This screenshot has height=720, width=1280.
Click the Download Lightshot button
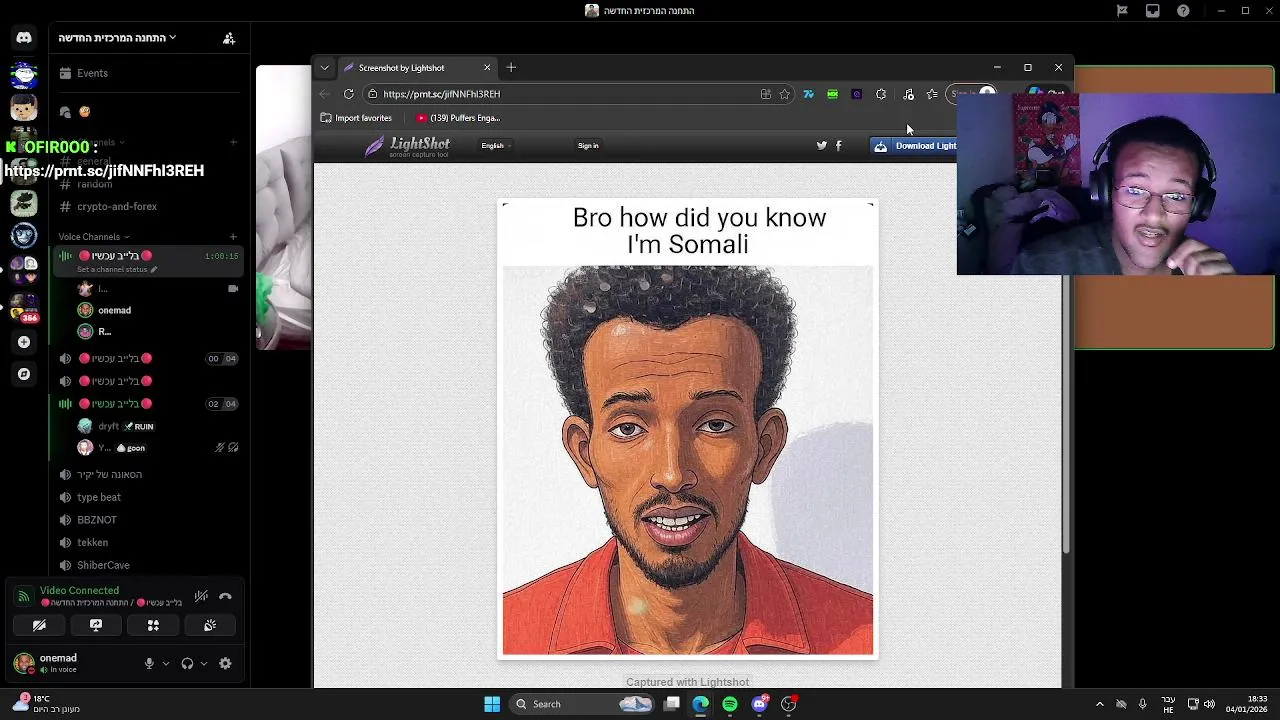(914, 146)
